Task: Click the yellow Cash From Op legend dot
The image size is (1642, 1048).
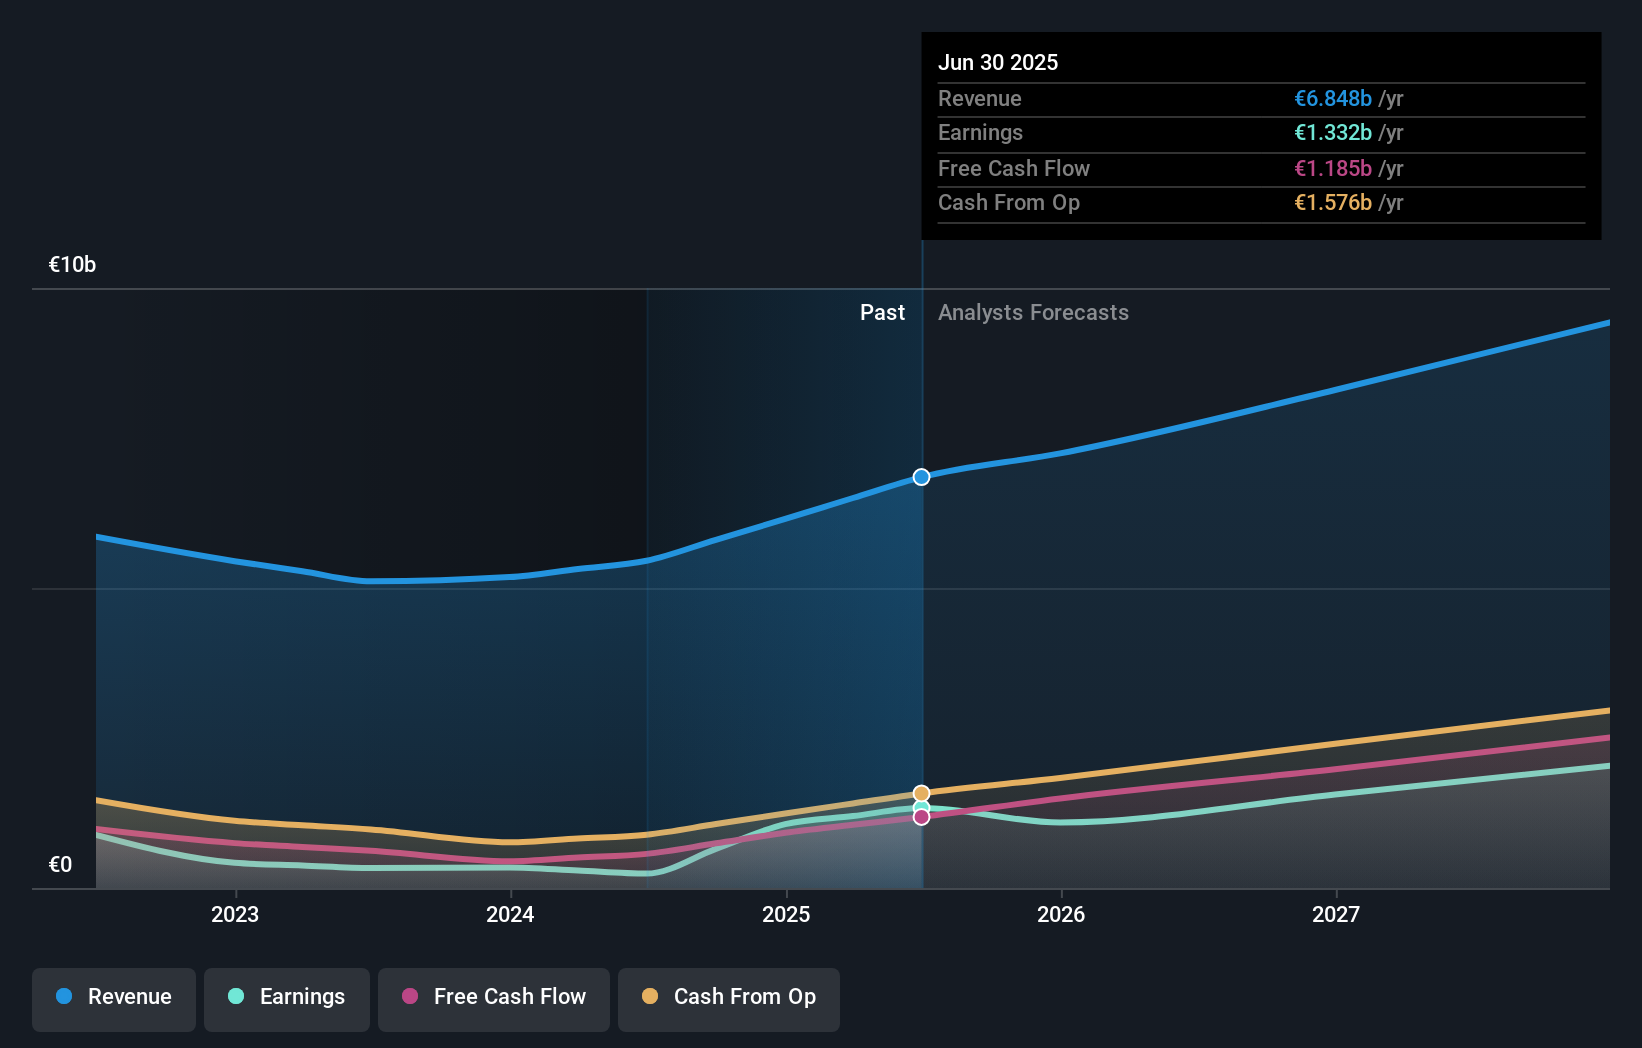Action: 651,997
